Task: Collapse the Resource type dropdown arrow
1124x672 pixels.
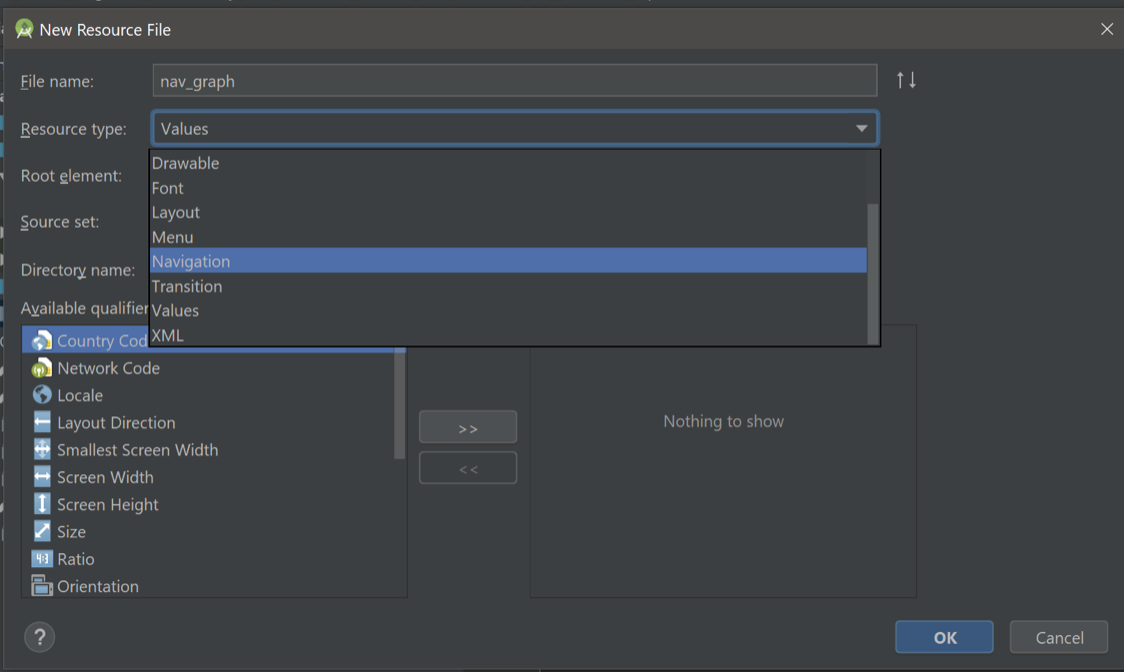Action: [x=861, y=128]
